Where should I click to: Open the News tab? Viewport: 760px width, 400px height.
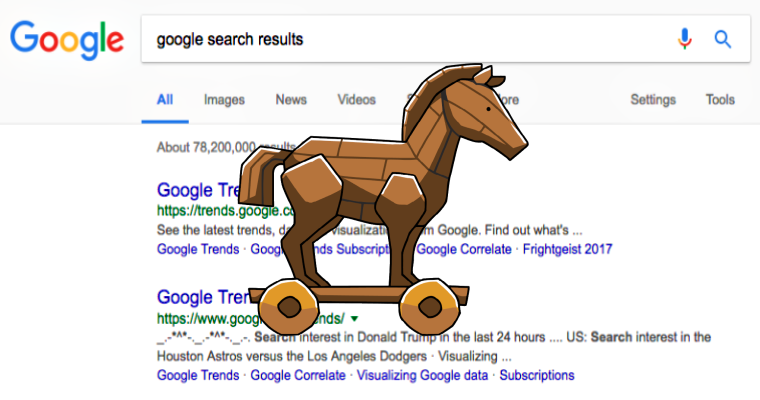coord(291,100)
